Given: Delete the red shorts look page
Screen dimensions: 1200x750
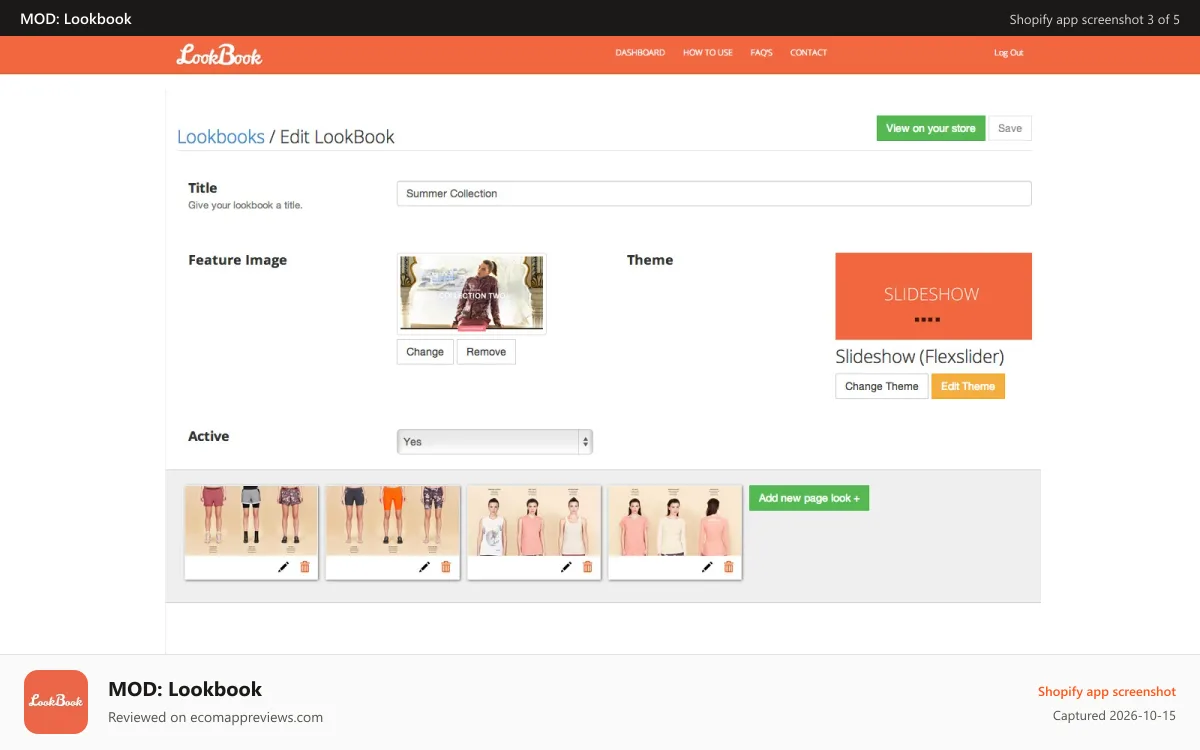Looking at the screenshot, I should [305, 567].
